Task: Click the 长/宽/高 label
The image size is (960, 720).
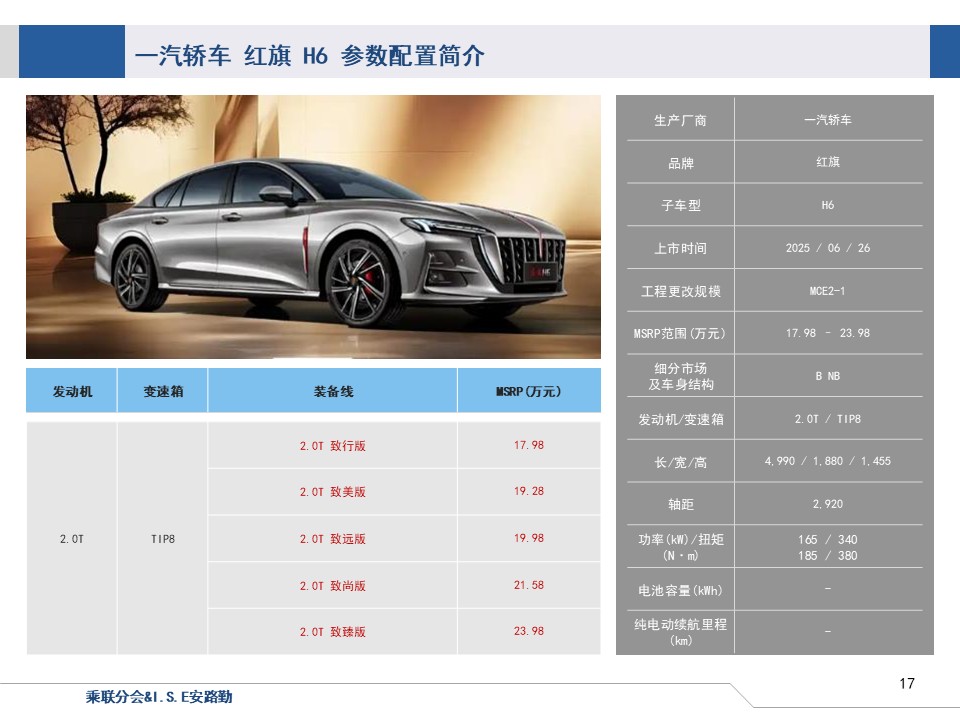Action: click(x=680, y=462)
